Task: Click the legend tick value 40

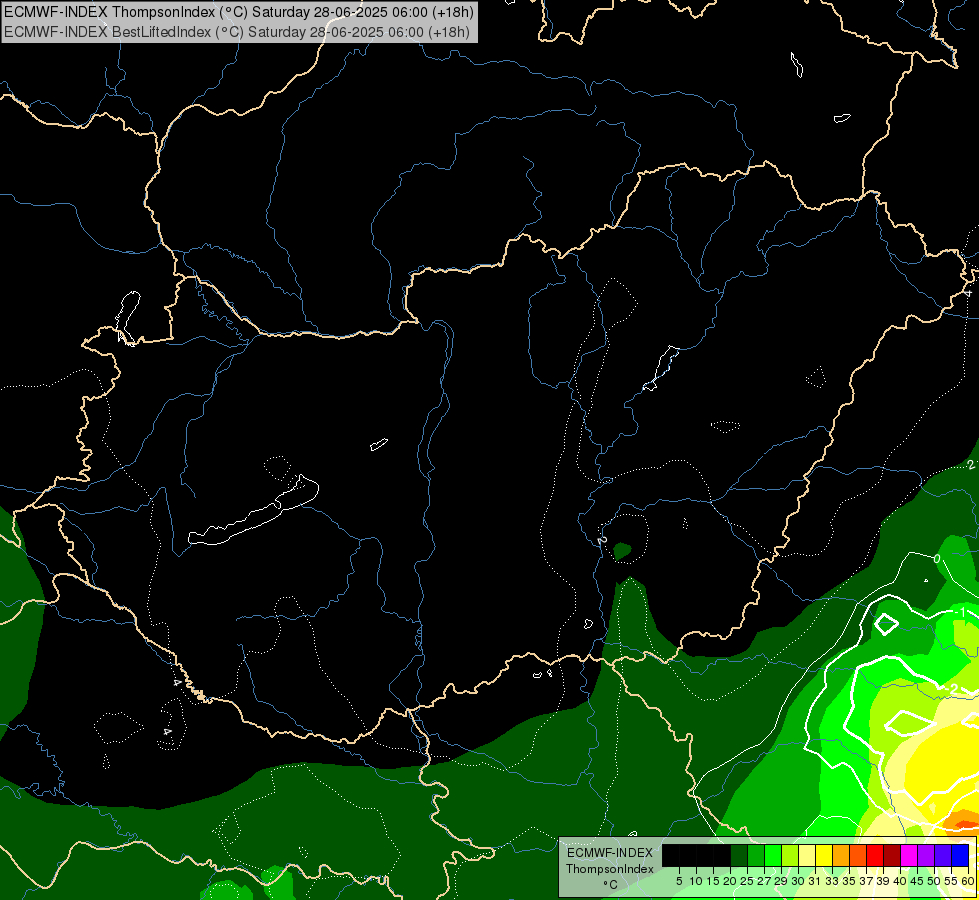Action: click(900, 881)
